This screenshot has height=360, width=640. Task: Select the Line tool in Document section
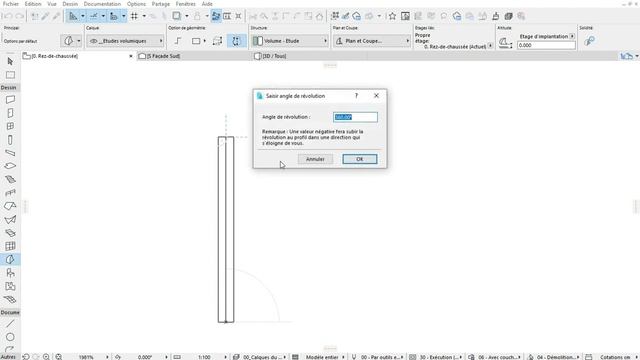click(x=10, y=324)
